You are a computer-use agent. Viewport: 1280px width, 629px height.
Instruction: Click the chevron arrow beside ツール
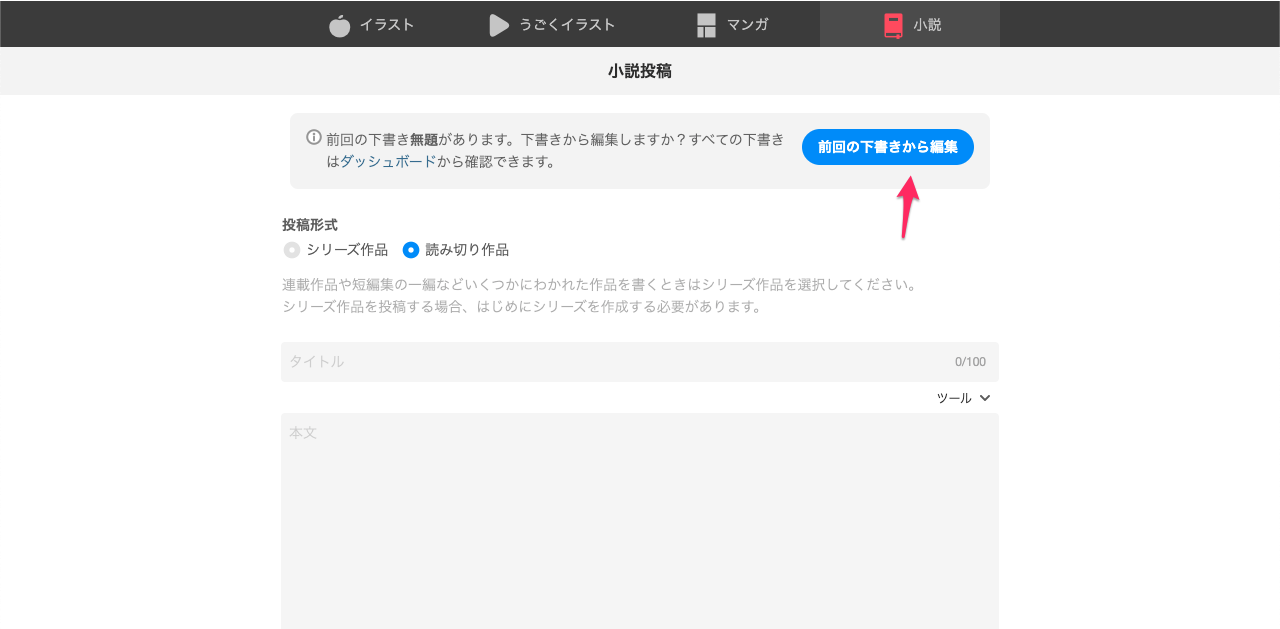[x=985, y=398]
